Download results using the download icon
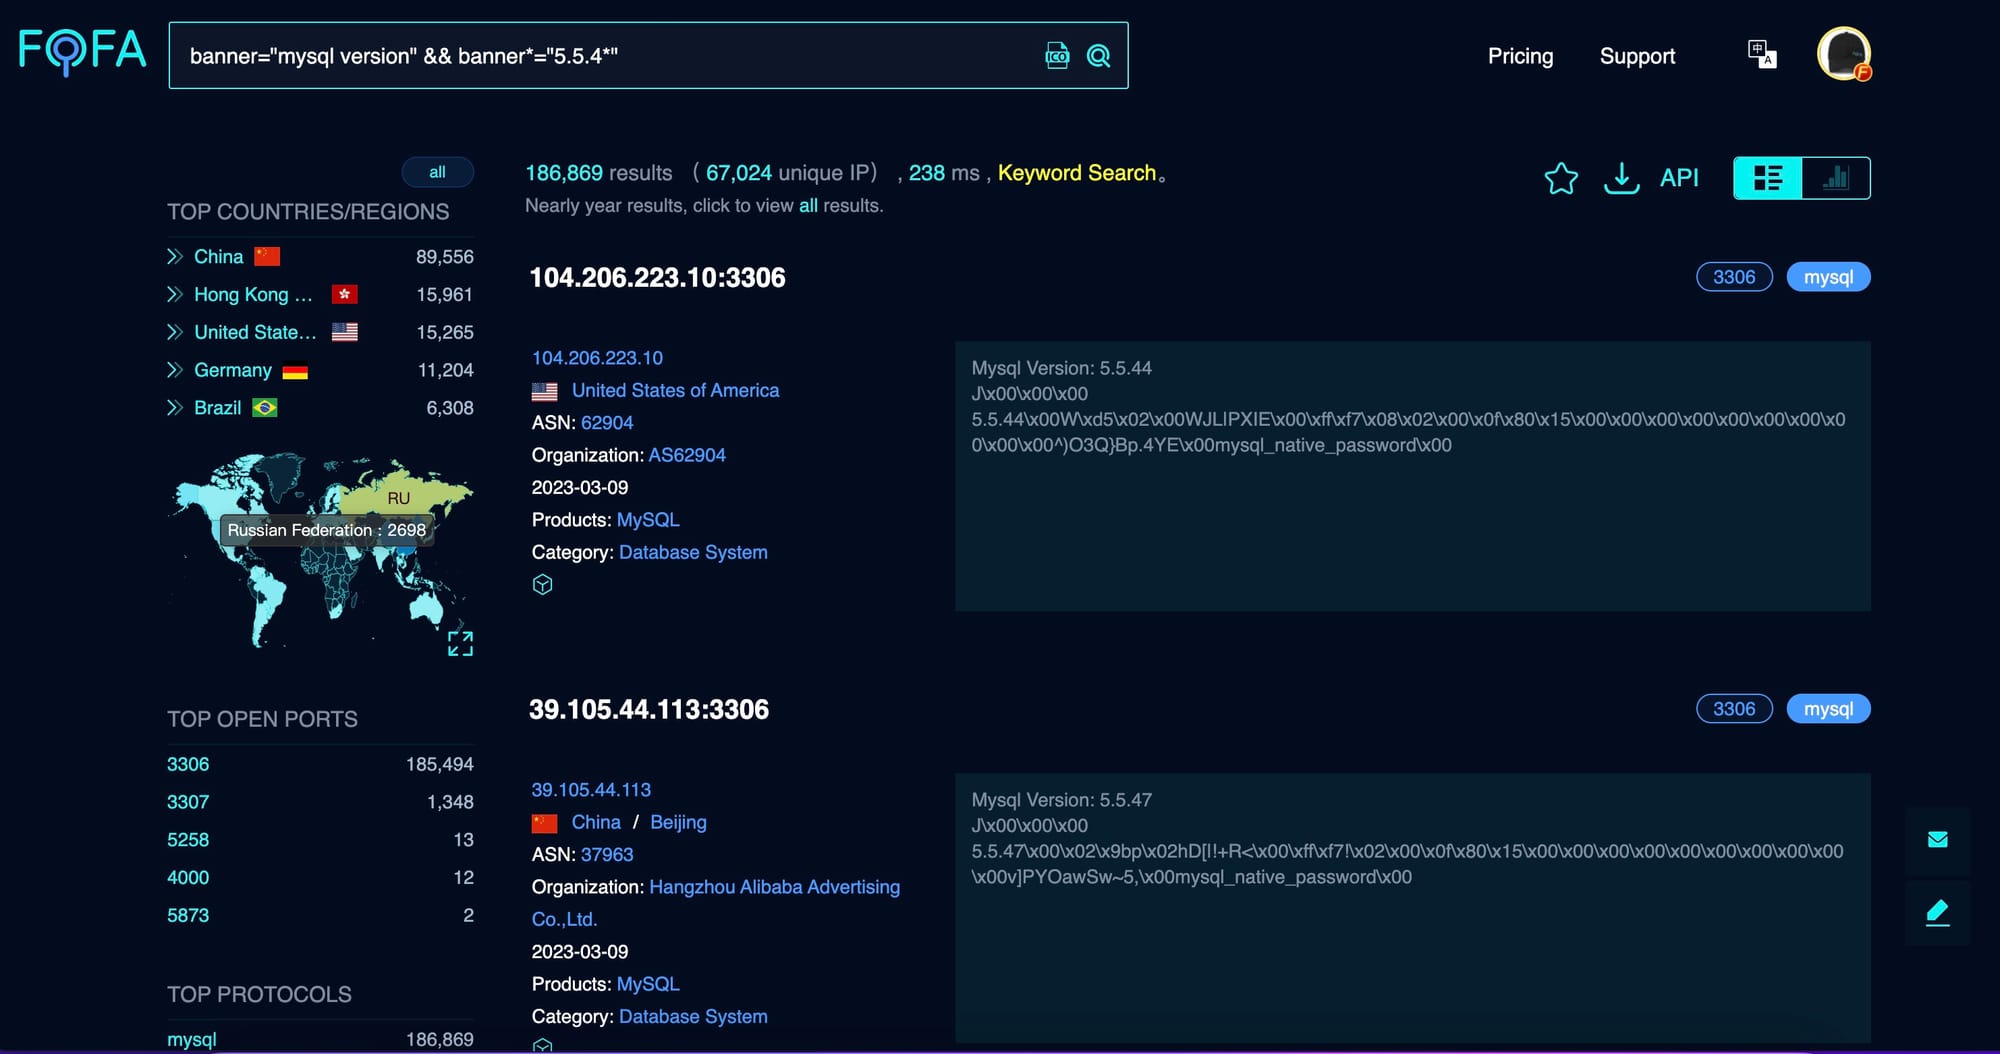The width and height of the screenshot is (2000, 1054). tap(1621, 178)
